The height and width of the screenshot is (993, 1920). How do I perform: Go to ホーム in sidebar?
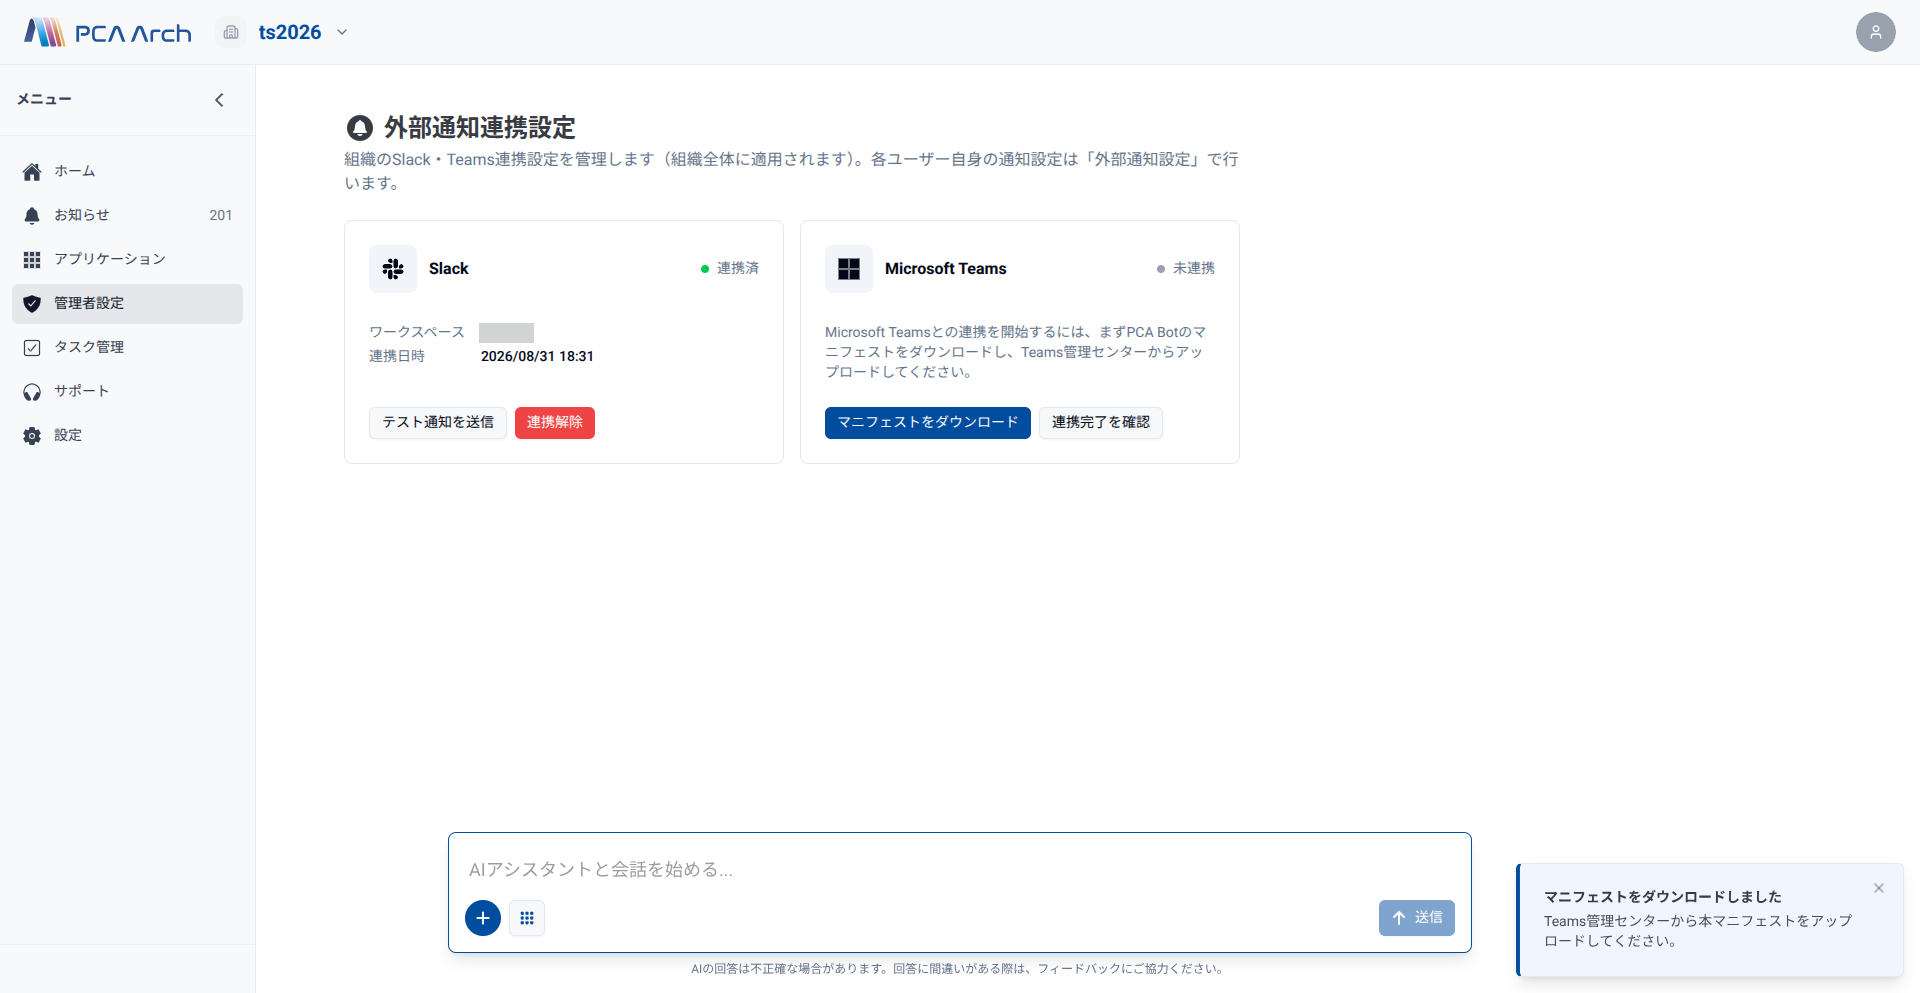click(x=127, y=172)
